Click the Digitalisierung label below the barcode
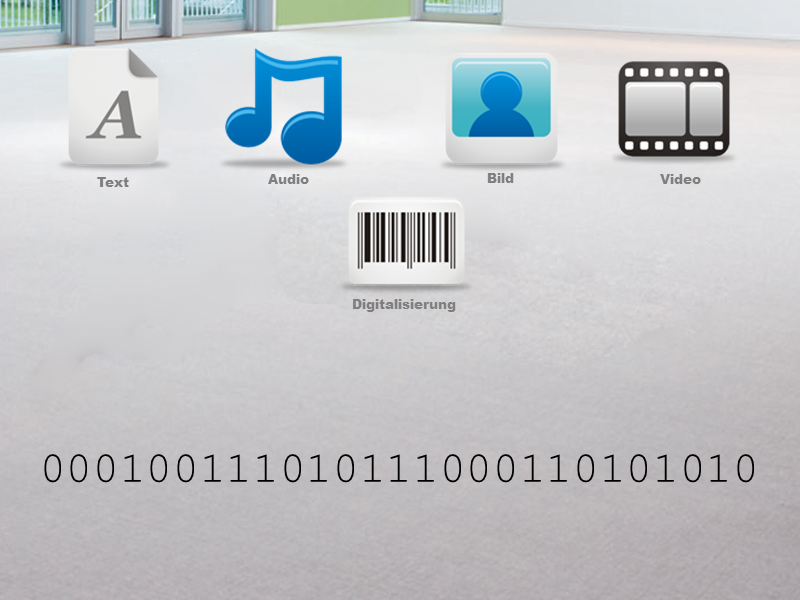This screenshot has height=600, width=800. coord(402,304)
